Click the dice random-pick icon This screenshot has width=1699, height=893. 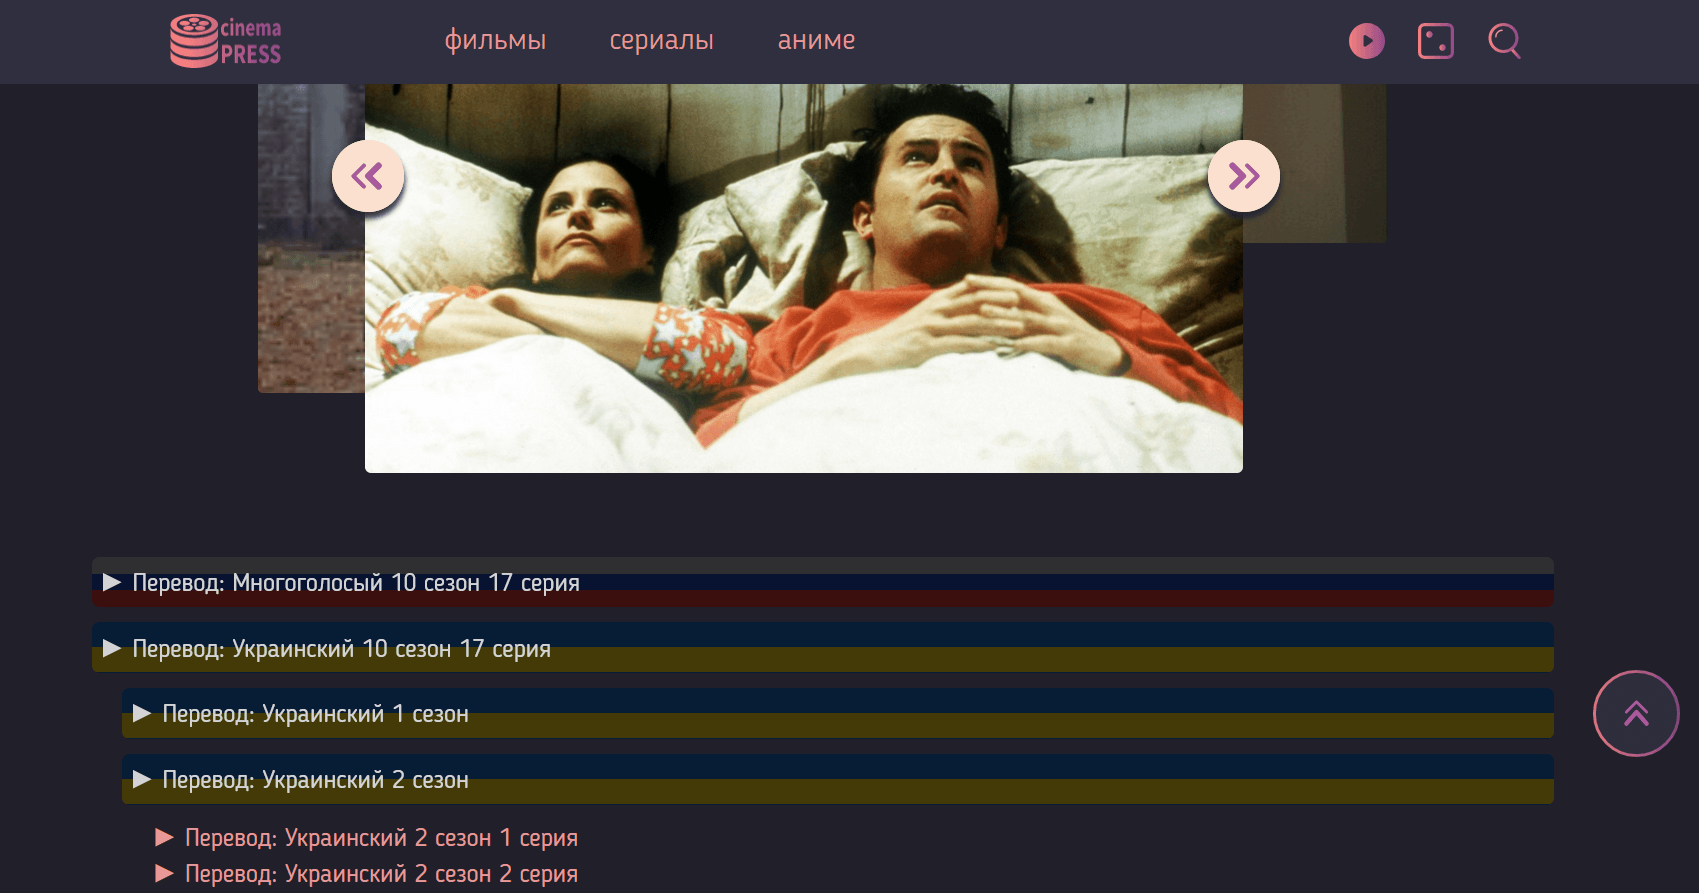(x=1435, y=41)
